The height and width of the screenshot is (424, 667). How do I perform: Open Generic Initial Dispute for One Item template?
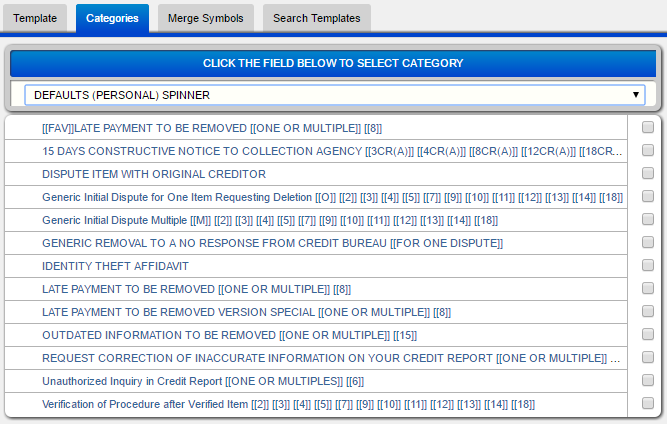point(332,197)
